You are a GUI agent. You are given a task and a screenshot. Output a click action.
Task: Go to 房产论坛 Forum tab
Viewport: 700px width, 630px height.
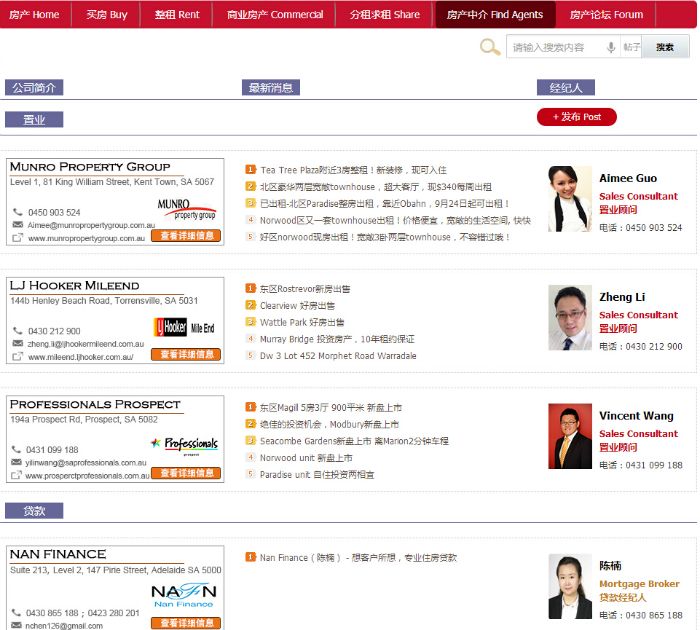coord(606,15)
